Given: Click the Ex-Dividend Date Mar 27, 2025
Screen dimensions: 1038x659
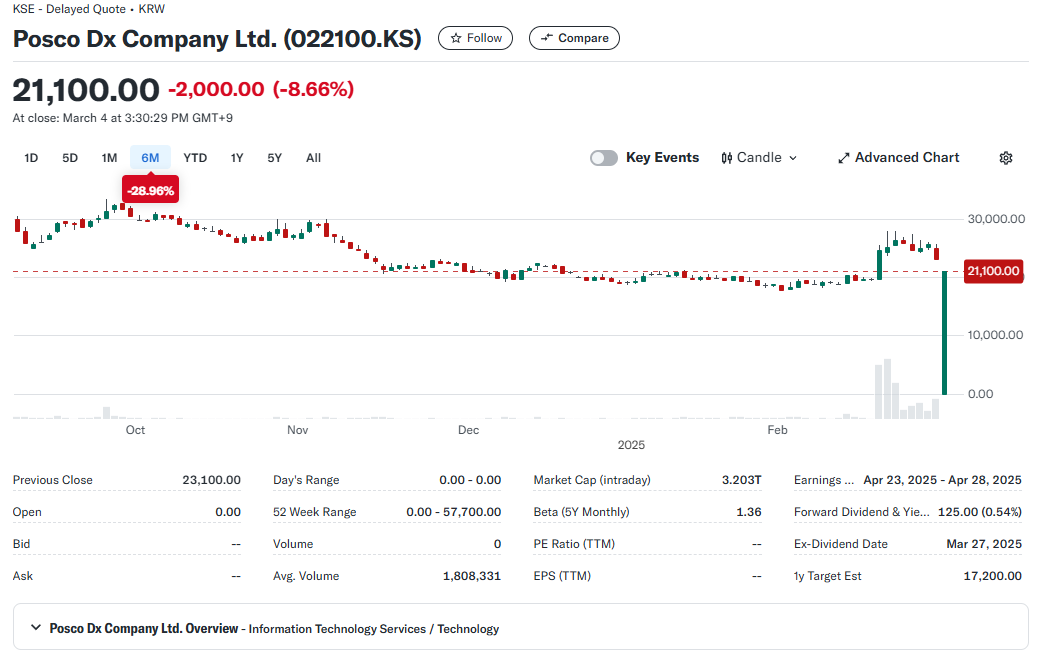Looking at the screenshot, I should (x=984, y=544).
